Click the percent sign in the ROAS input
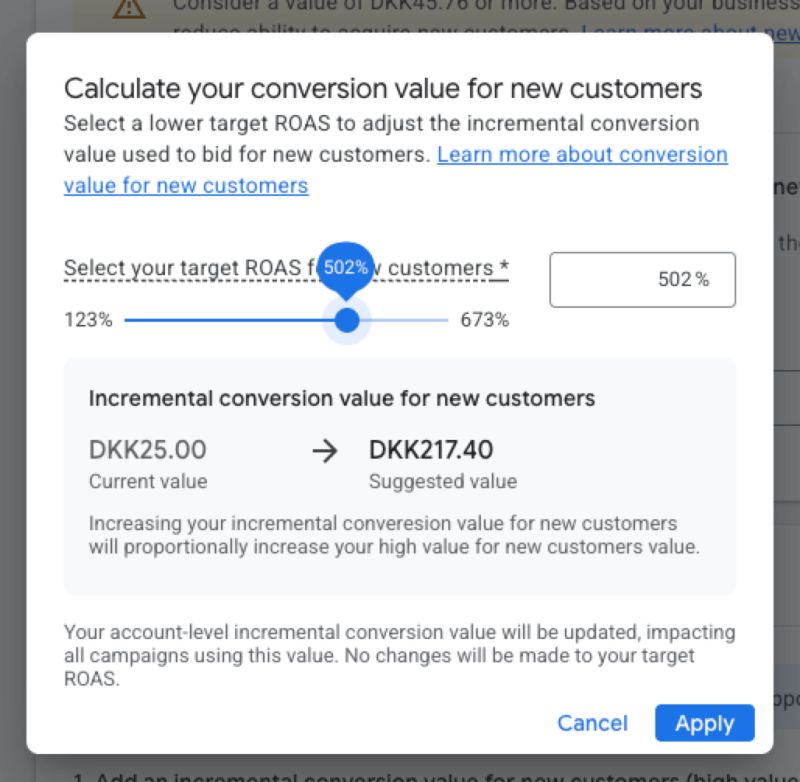 pos(703,279)
